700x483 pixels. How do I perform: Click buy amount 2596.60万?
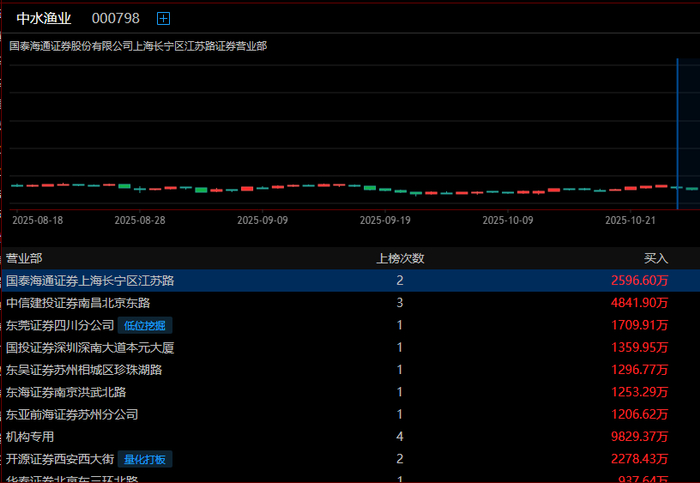[x=639, y=280]
